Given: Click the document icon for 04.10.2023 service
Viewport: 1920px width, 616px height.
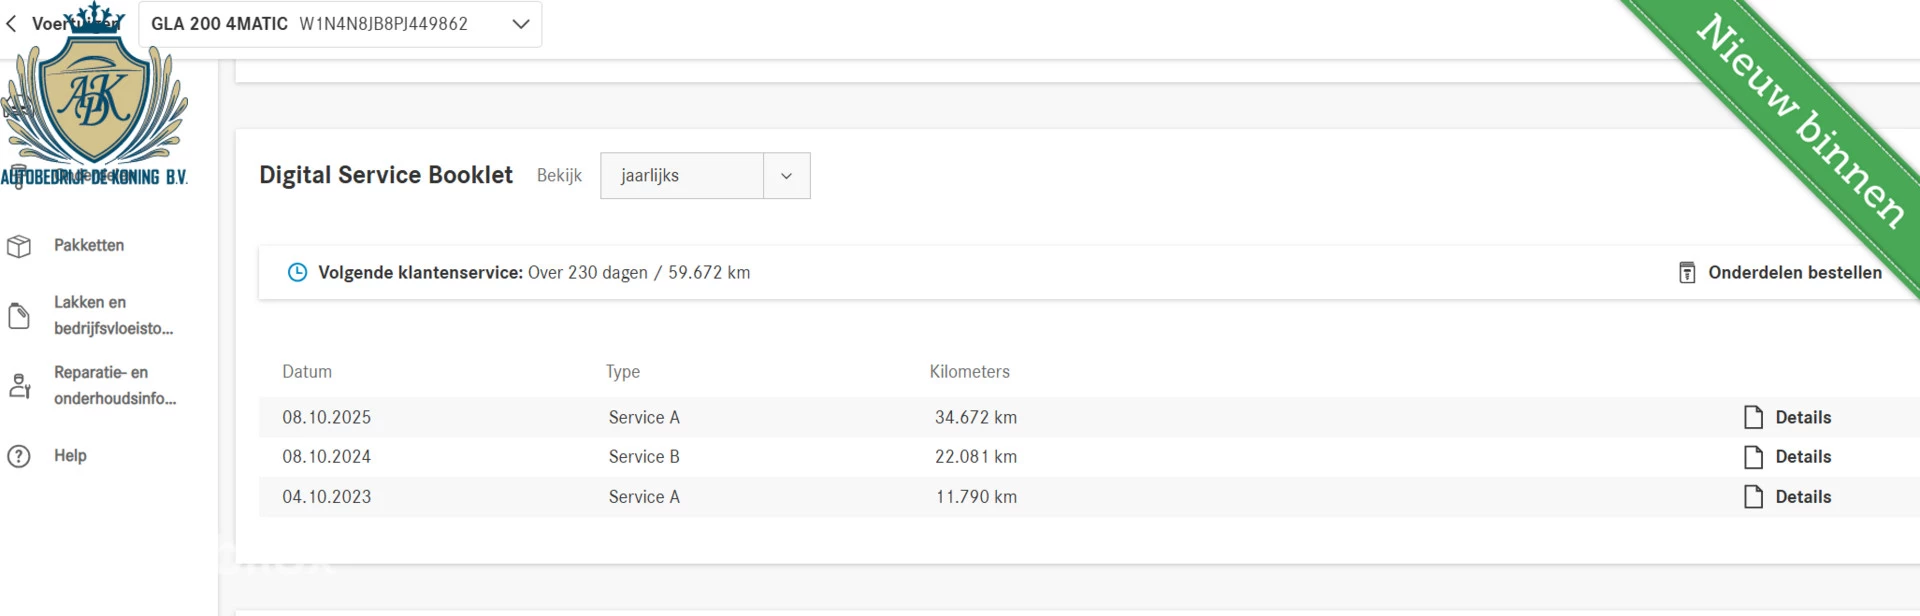Looking at the screenshot, I should 1753,497.
